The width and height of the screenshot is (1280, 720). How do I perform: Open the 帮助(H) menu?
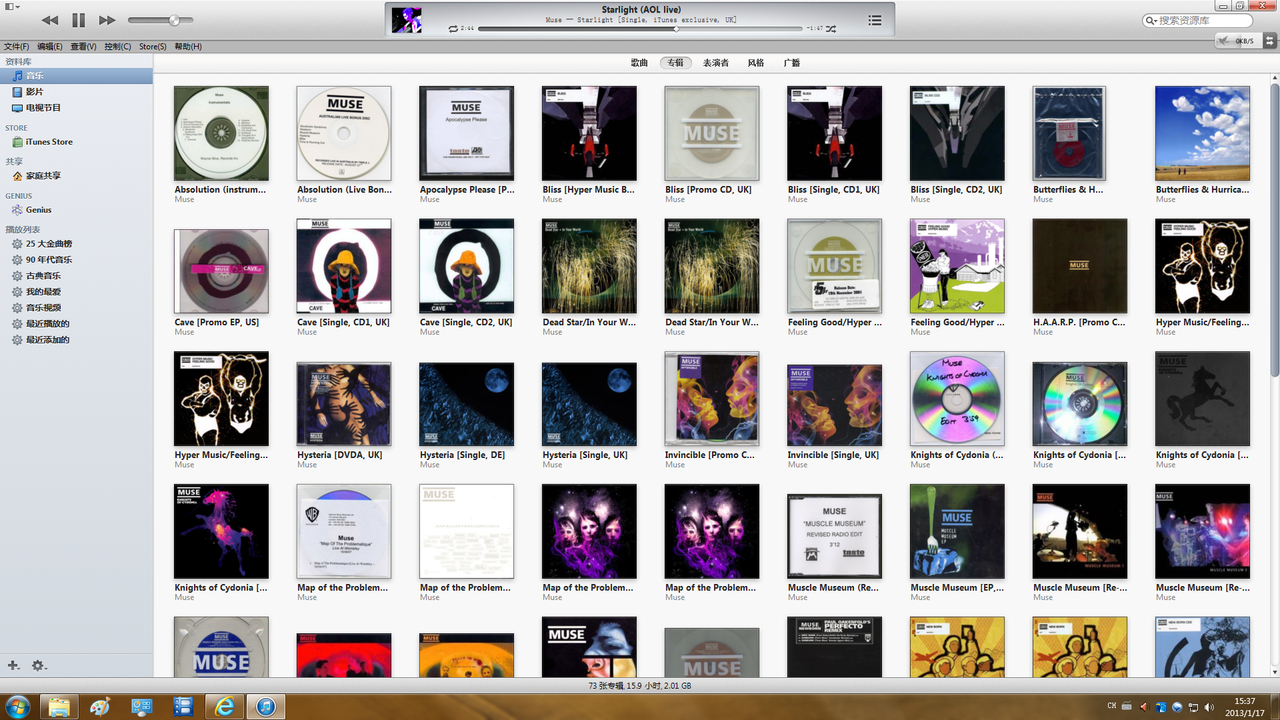[188, 47]
